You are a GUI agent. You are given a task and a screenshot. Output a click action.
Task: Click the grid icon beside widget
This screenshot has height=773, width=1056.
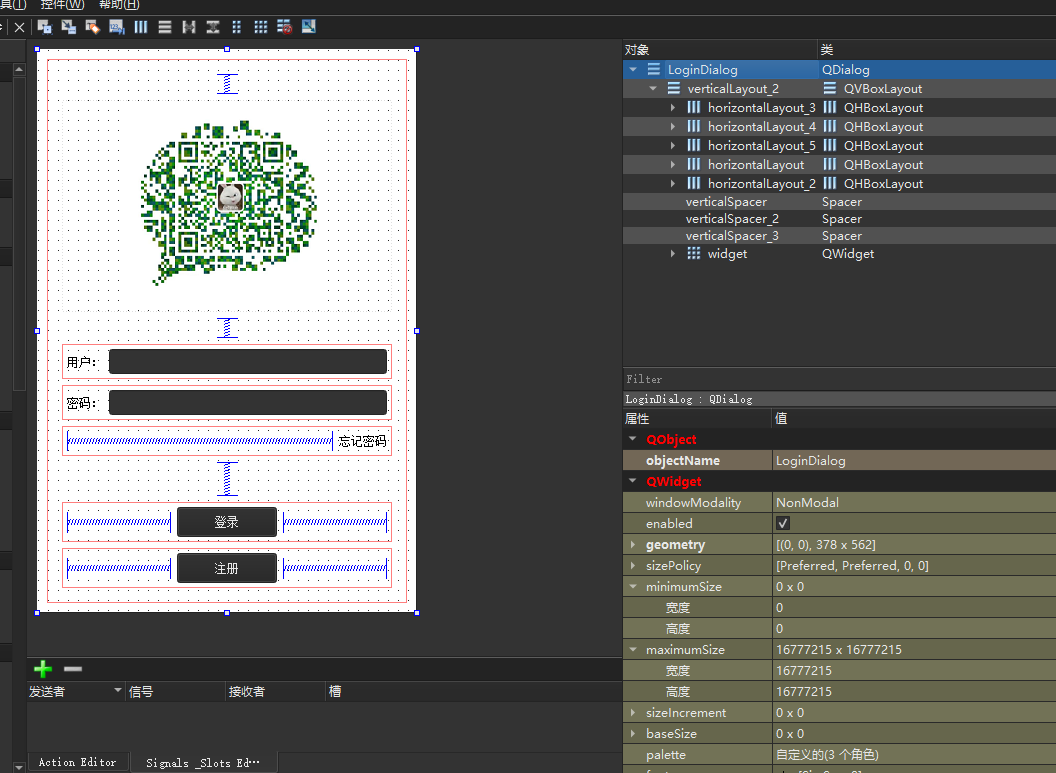point(694,253)
